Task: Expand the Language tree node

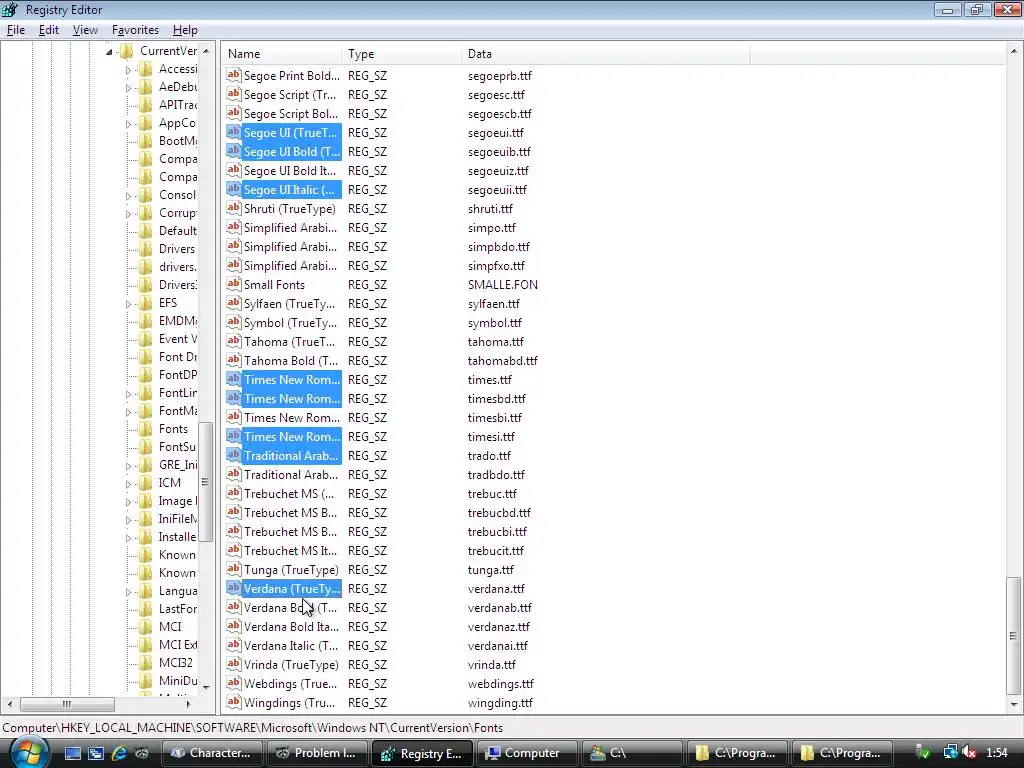Action: (129, 592)
